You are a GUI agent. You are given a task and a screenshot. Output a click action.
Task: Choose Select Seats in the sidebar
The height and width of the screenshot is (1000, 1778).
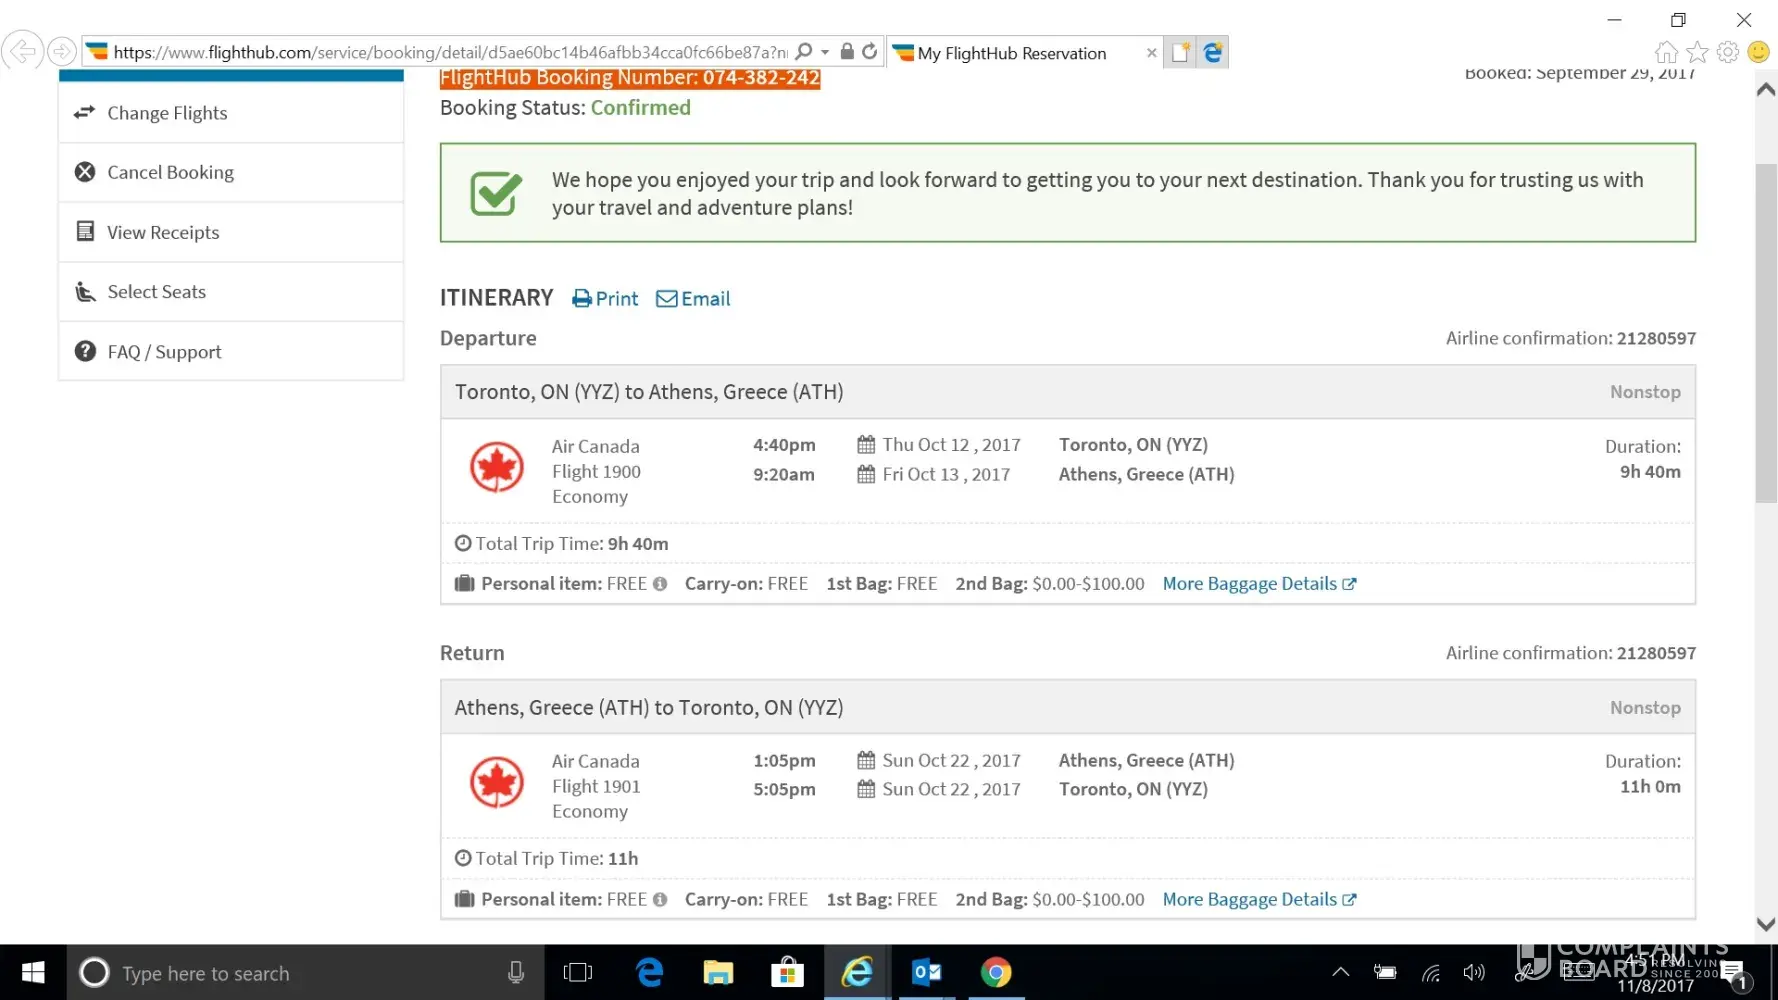tap(231, 292)
